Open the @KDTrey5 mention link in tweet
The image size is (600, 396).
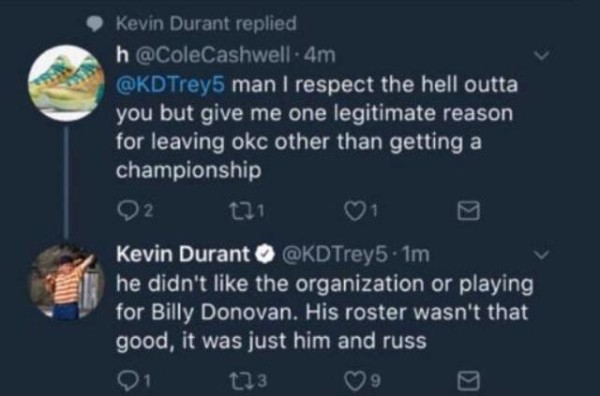[x=170, y=85]
